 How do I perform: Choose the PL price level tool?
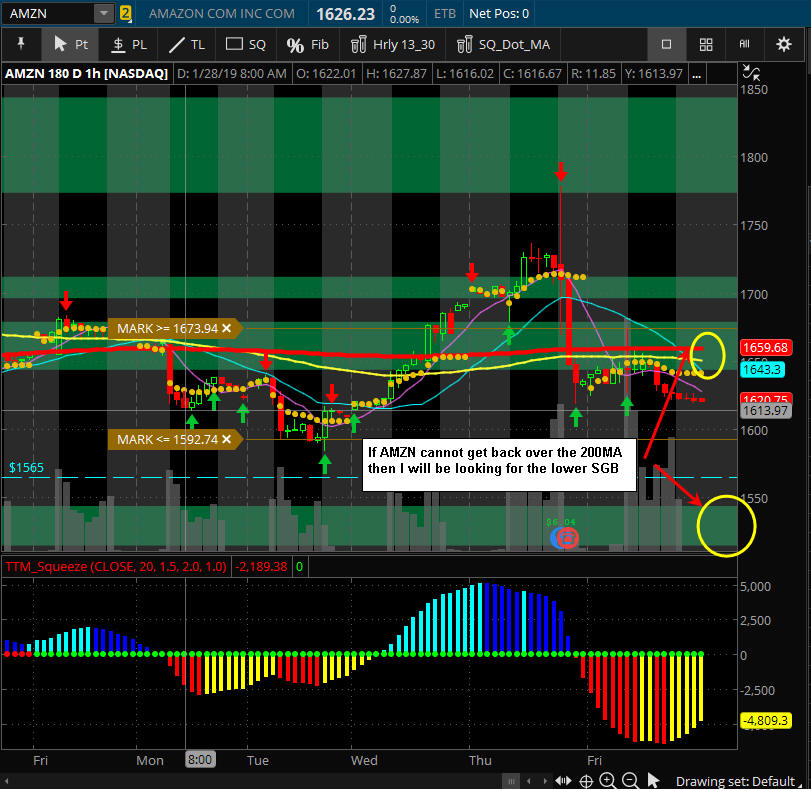tap(128, 44)
